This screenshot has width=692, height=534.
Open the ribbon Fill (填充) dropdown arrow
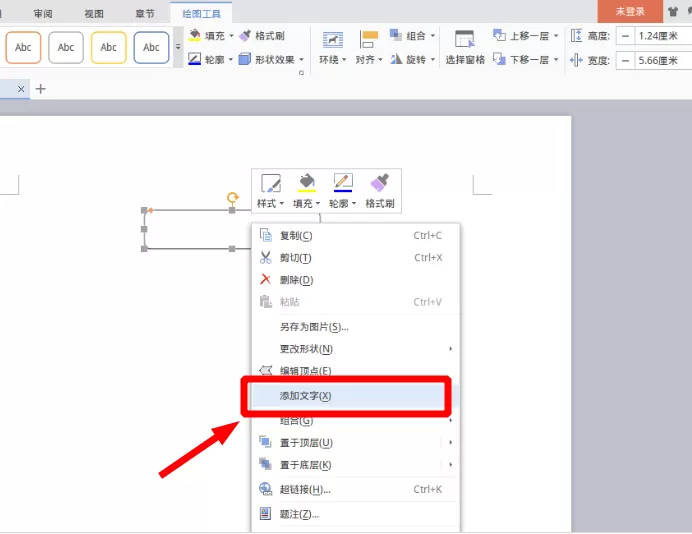point(231,36)
